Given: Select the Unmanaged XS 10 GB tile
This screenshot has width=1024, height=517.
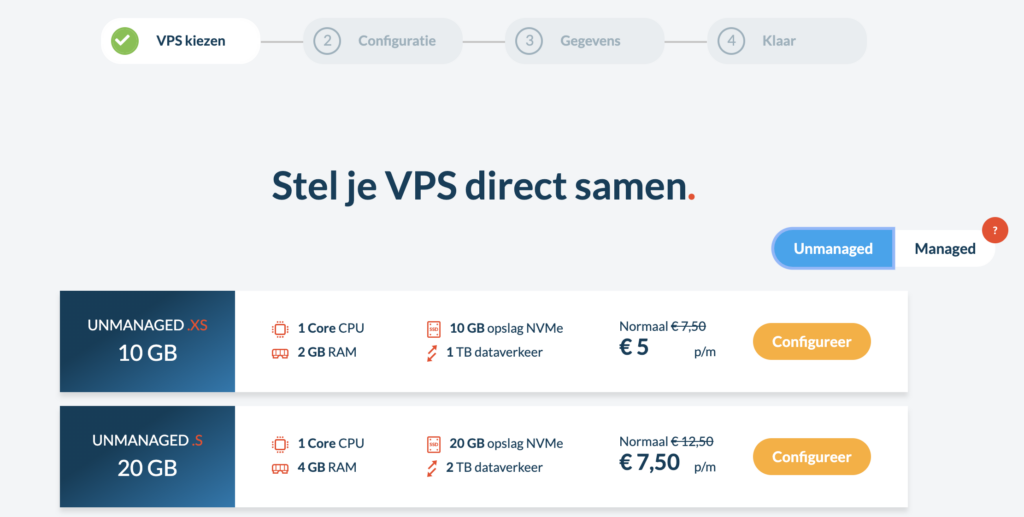Looking at the screenshot, I should (147, 341).
